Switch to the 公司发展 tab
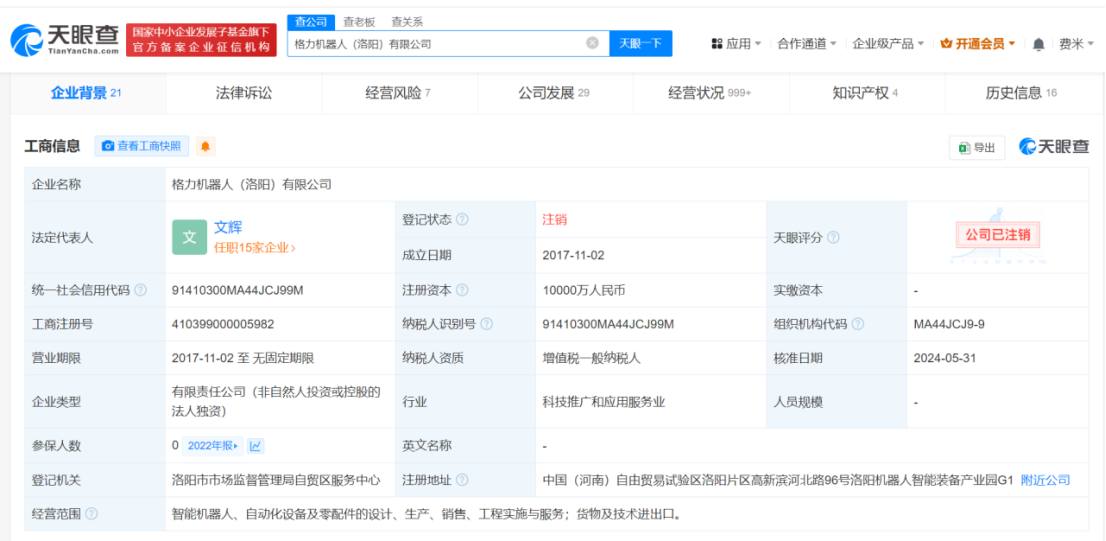1106x541 pixels. tap(554, 93)
